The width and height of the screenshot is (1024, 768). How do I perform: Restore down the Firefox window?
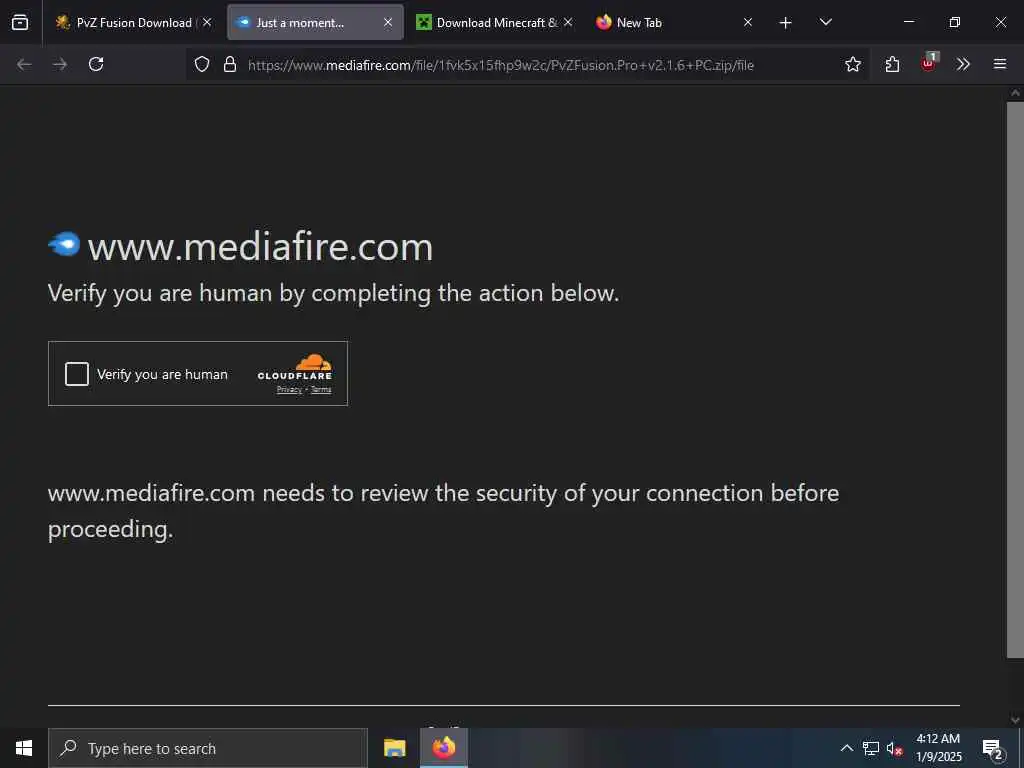coord(955,22)
